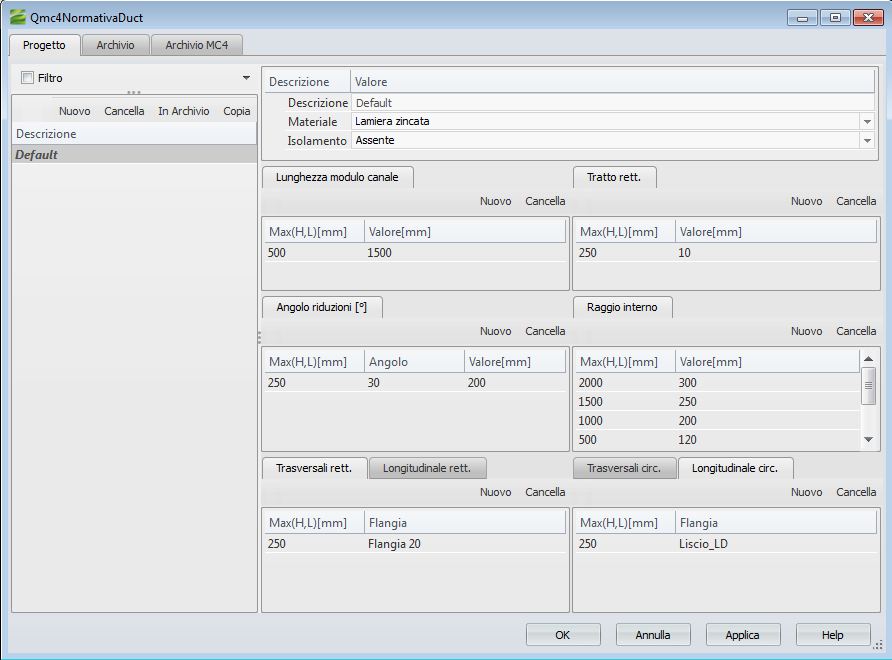Switch to the Archivio MC4 tab
This screenshot has height=660, width=892.
197,45
